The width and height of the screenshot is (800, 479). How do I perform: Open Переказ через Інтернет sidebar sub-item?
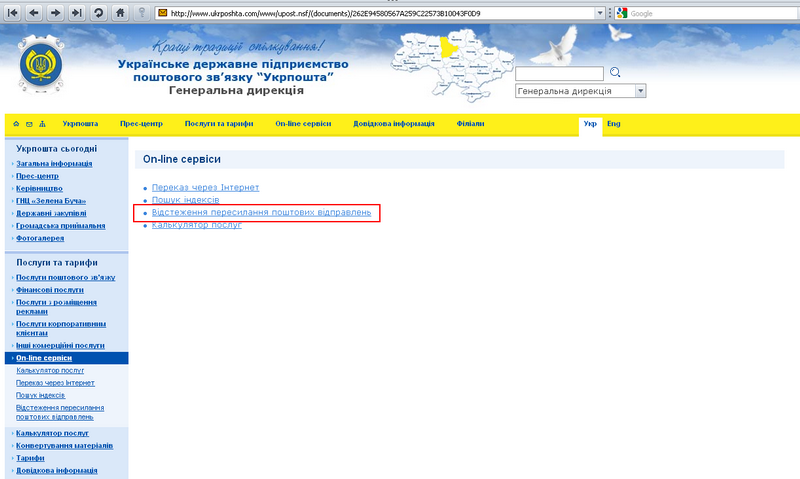pos(55,383)
